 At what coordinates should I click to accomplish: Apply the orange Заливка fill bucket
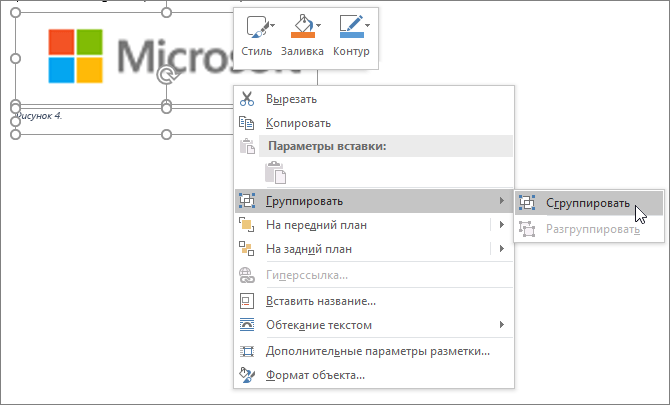click(x=303, y=27)
